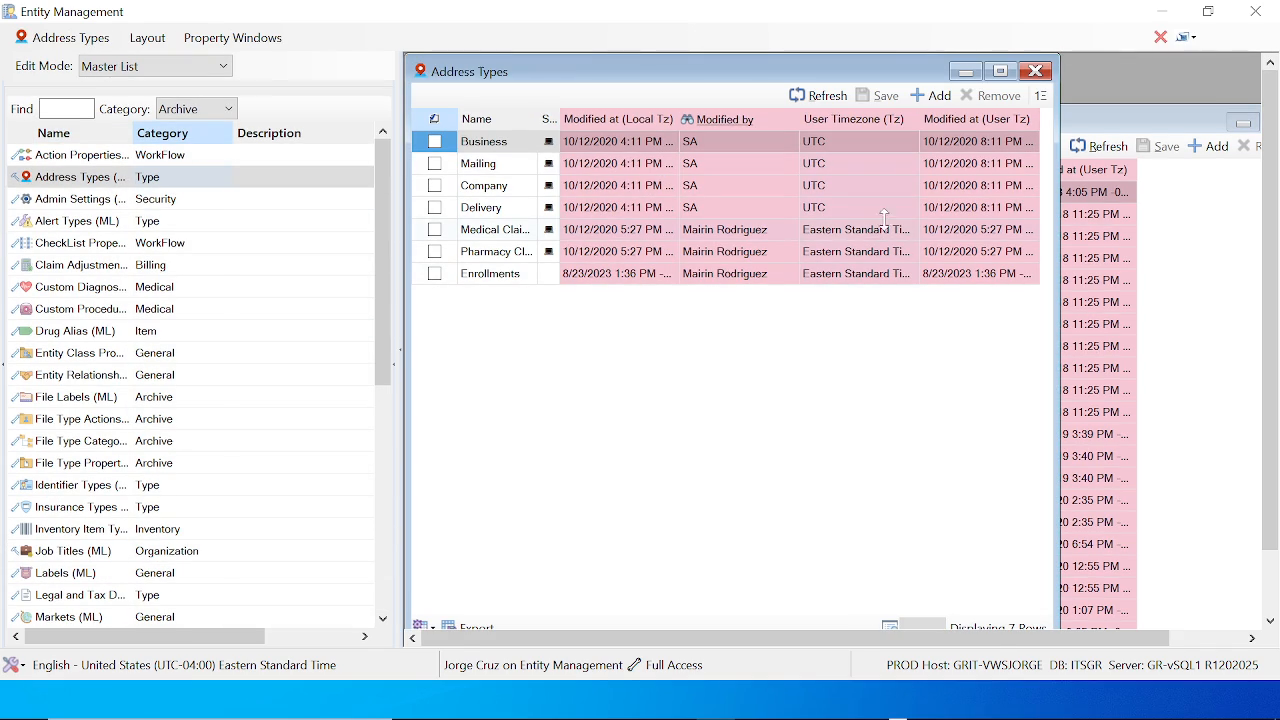
Task: Click the select-all icon in grid header
Action: click(x=434, y=119)
